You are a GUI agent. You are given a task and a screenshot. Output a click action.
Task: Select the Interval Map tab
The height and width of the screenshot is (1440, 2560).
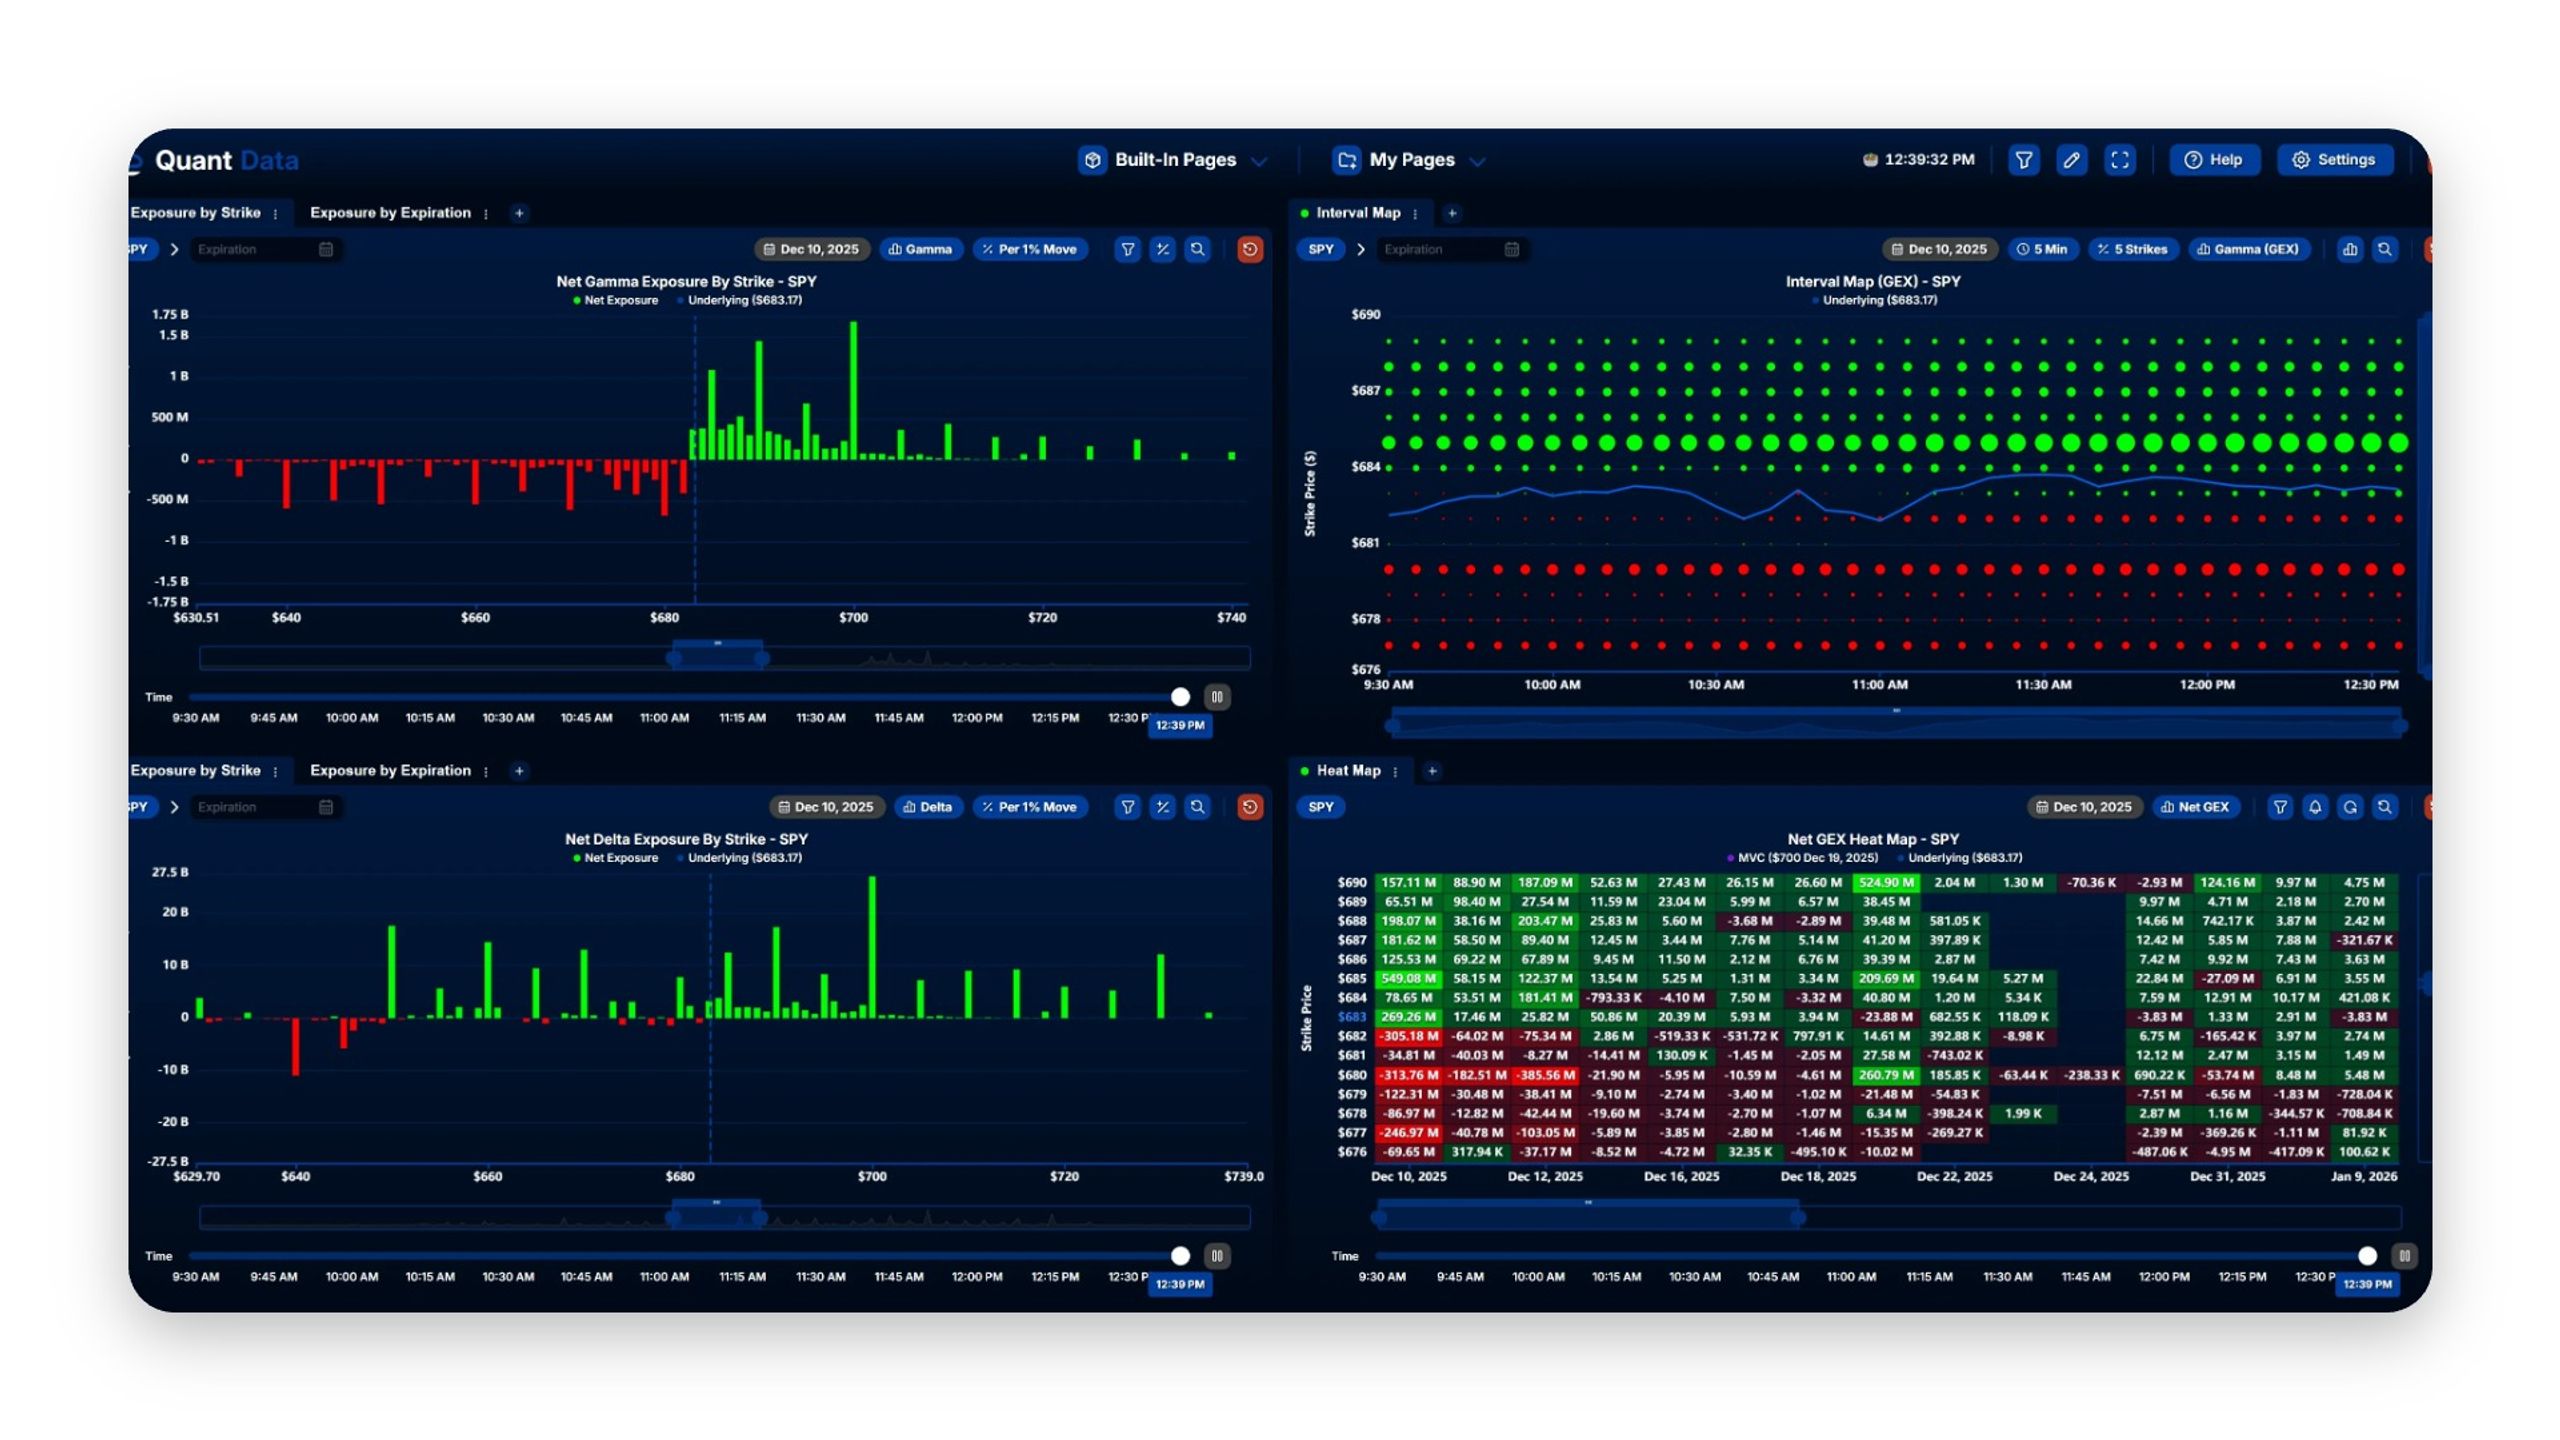(1358, 213)
